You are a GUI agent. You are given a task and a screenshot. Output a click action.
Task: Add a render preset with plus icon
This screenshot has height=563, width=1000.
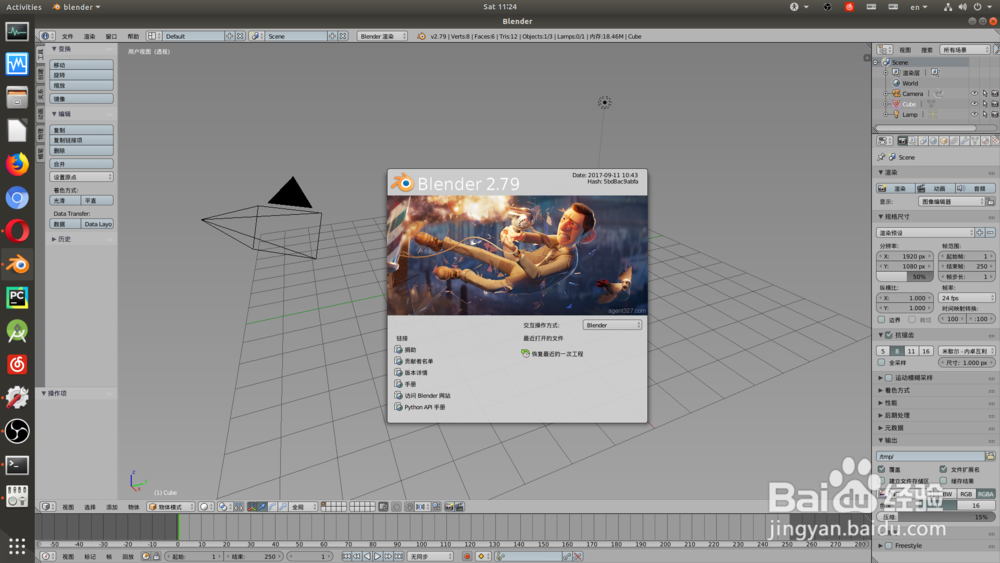[x=980, y=233]
